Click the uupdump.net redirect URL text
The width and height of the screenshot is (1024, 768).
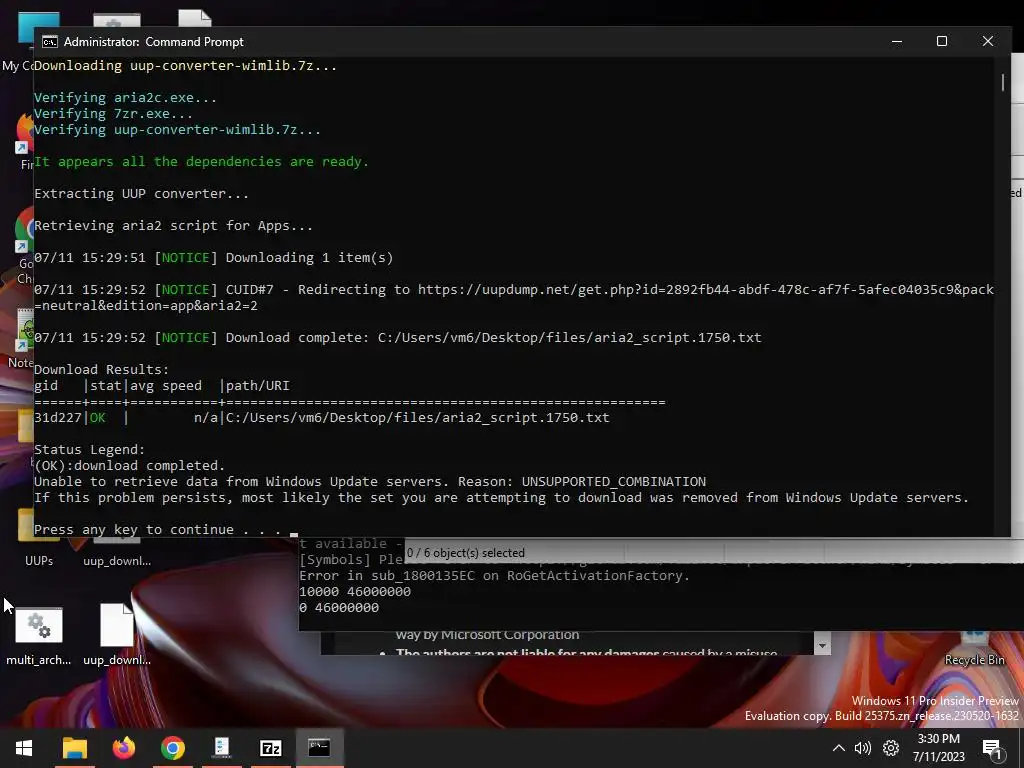[706, 290]
